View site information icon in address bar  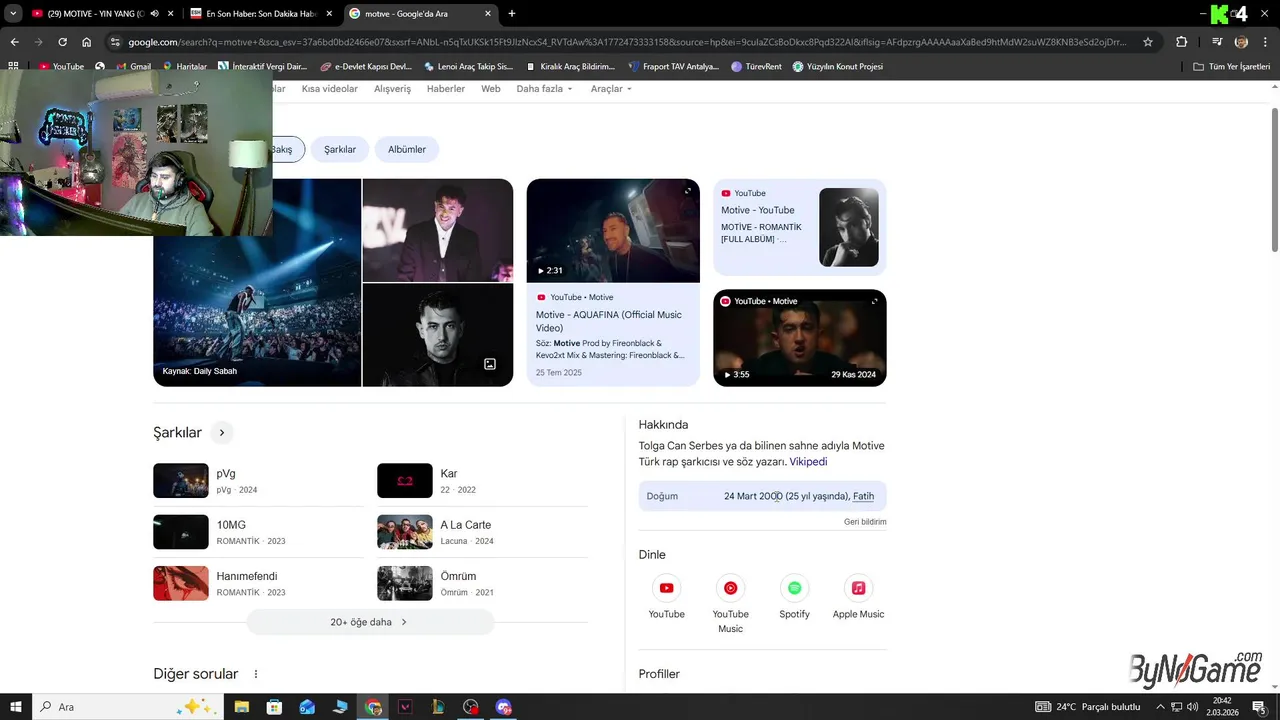[115, 42]
